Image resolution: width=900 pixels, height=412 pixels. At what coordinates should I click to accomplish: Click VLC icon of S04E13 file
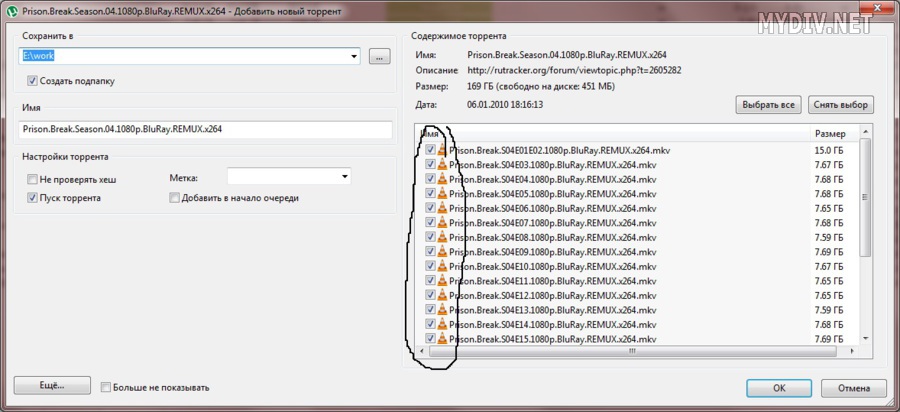pyautogui.click(x=442, y=310)
